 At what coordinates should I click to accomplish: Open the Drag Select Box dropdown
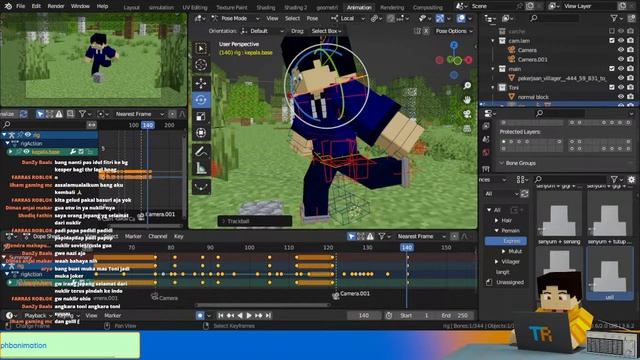coord(326,31)
